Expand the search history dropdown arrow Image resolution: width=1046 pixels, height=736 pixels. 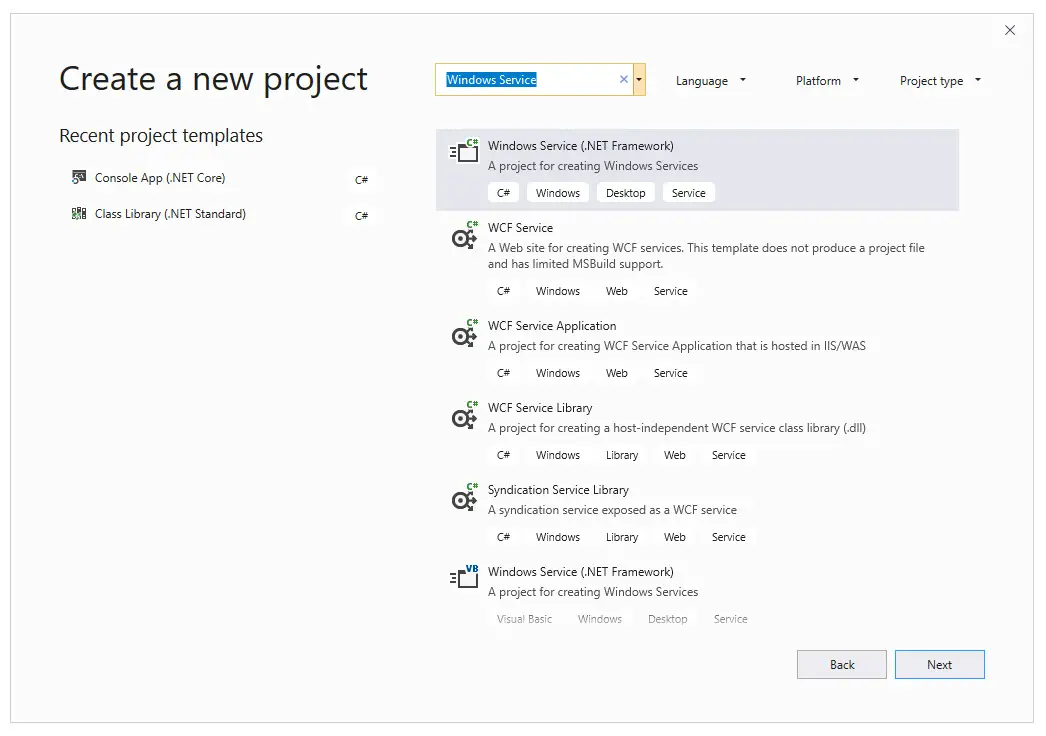point(639,79)
